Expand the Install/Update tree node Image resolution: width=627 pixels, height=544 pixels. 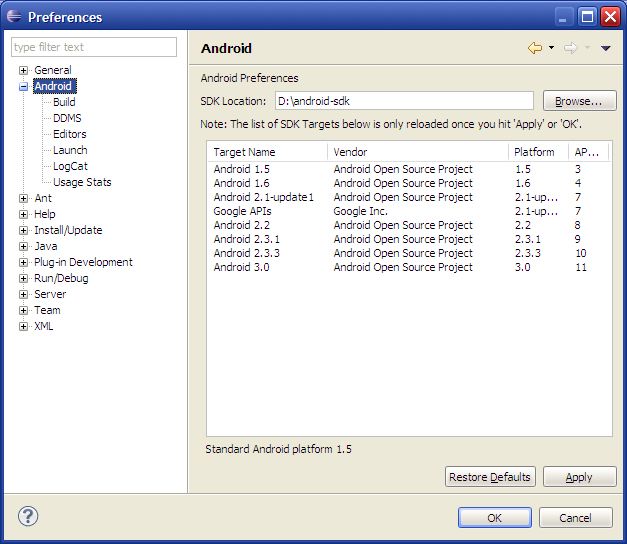point(23,230)
